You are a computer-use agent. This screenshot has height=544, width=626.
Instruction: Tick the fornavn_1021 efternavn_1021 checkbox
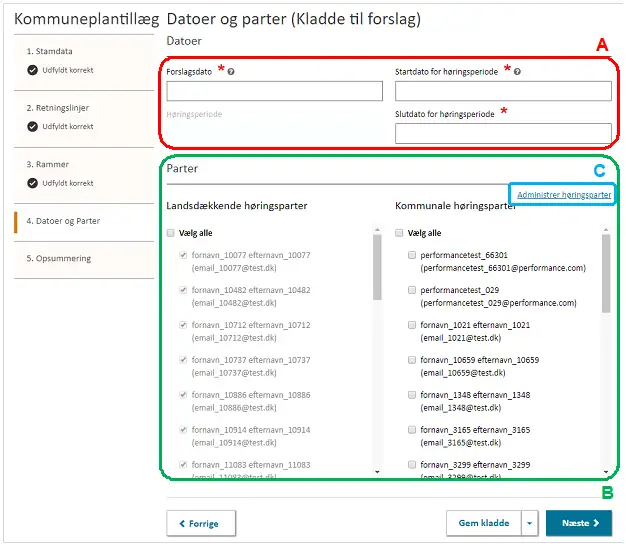tap(413, 326)
